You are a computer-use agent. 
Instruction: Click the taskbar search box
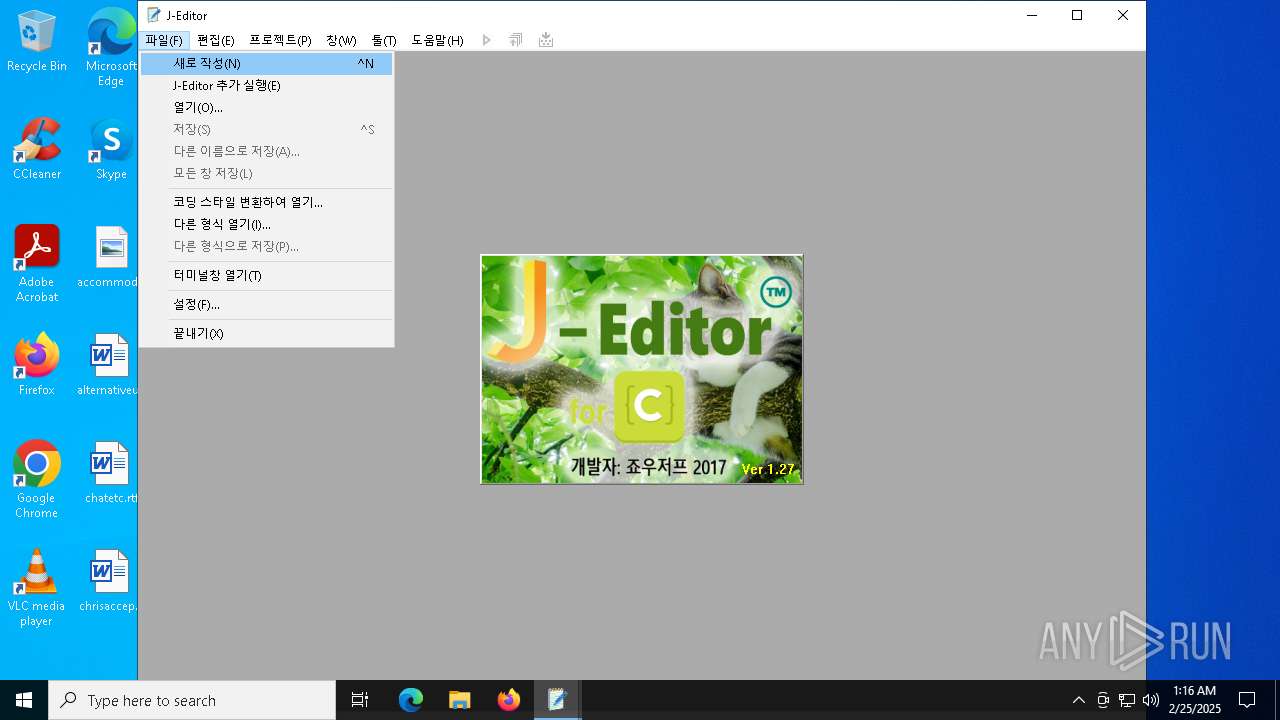[192, 700]
